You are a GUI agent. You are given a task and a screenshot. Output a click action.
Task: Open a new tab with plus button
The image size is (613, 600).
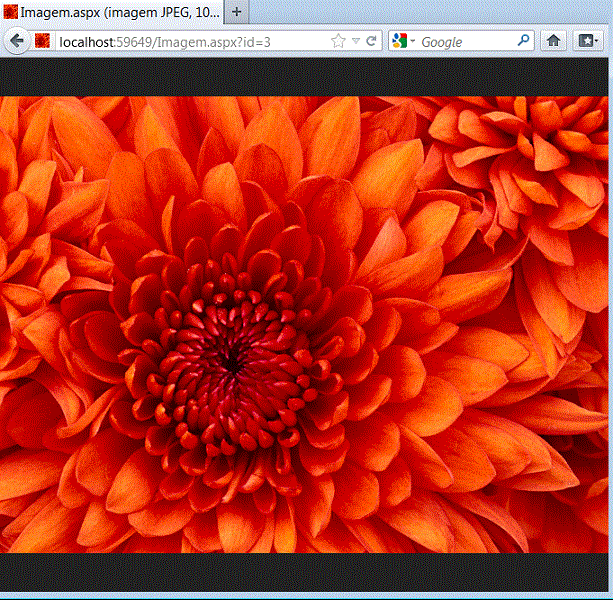(237, 12)
